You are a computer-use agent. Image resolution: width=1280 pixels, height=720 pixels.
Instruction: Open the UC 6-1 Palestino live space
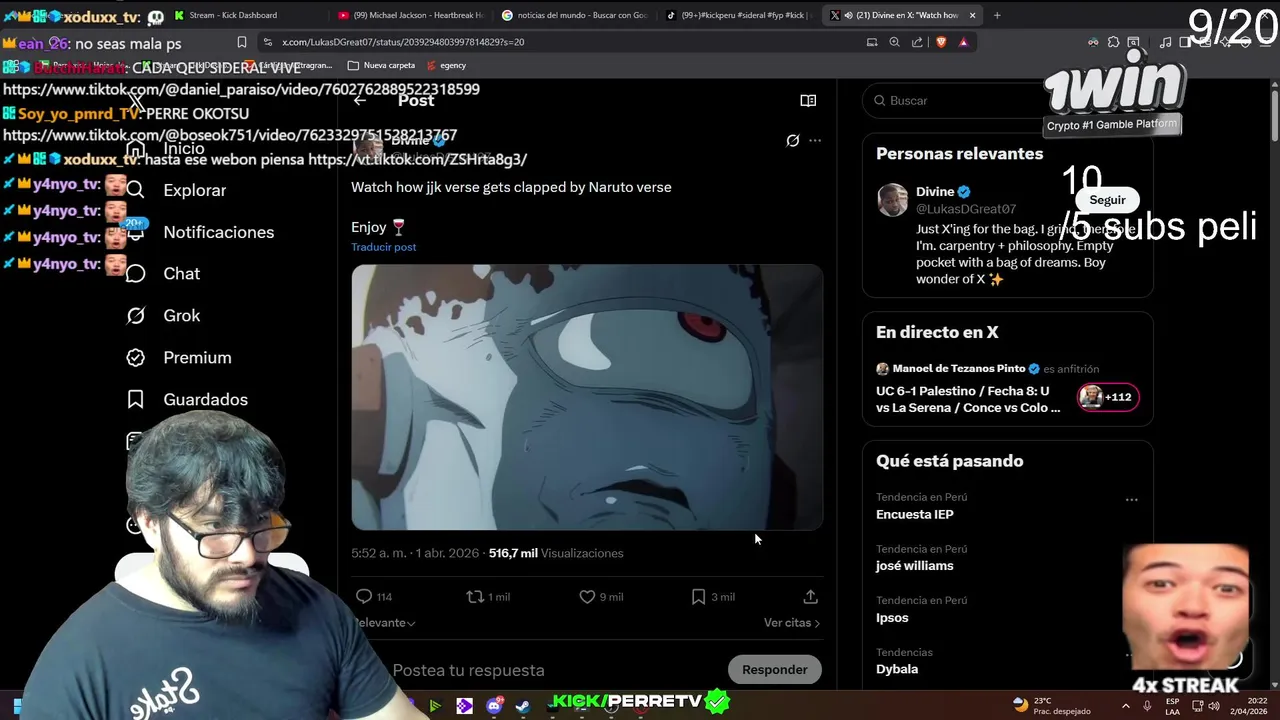click(968, 399)
